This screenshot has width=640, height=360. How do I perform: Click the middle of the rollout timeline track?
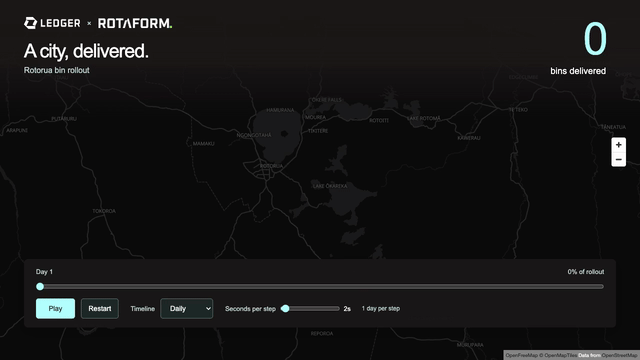coord(320,287)
